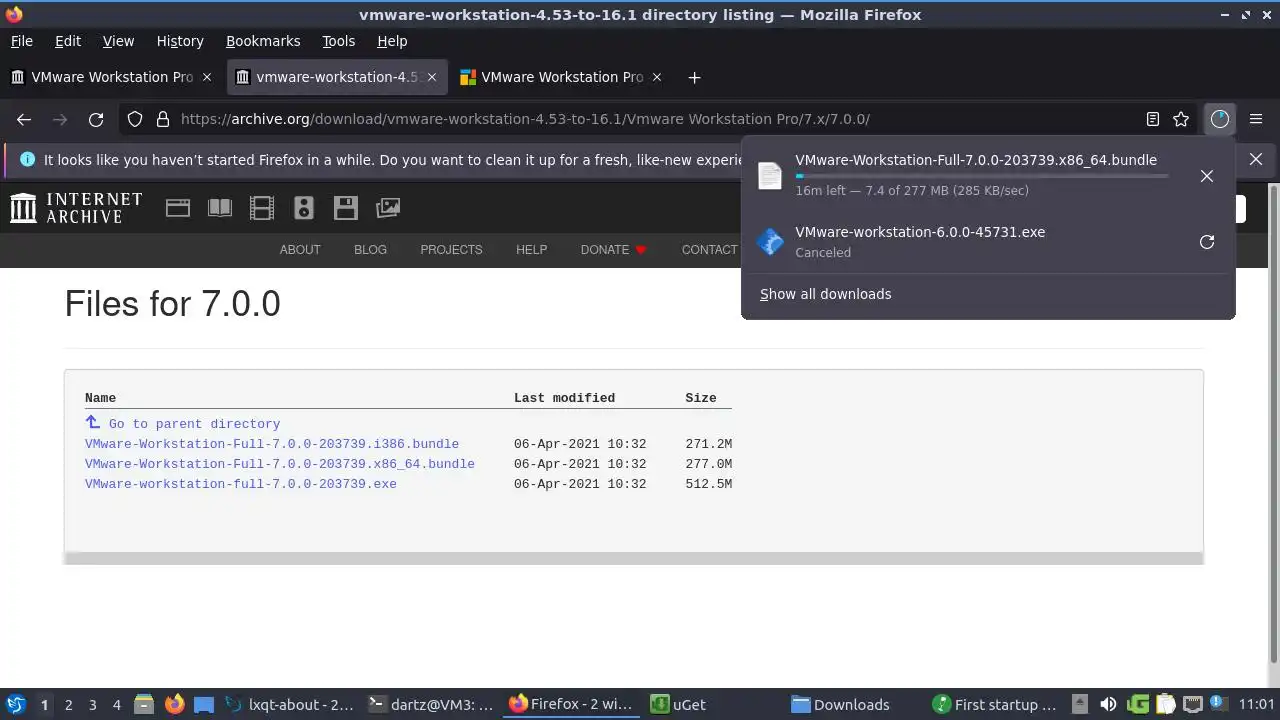This screenshot has height=720, width=1280.
Task: Open the Tools menu
Action: [x=338, y=41]
